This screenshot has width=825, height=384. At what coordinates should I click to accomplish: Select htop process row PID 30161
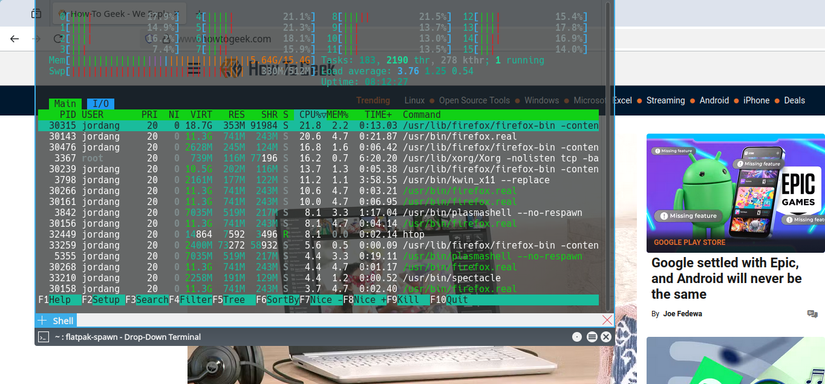[318, 202]
